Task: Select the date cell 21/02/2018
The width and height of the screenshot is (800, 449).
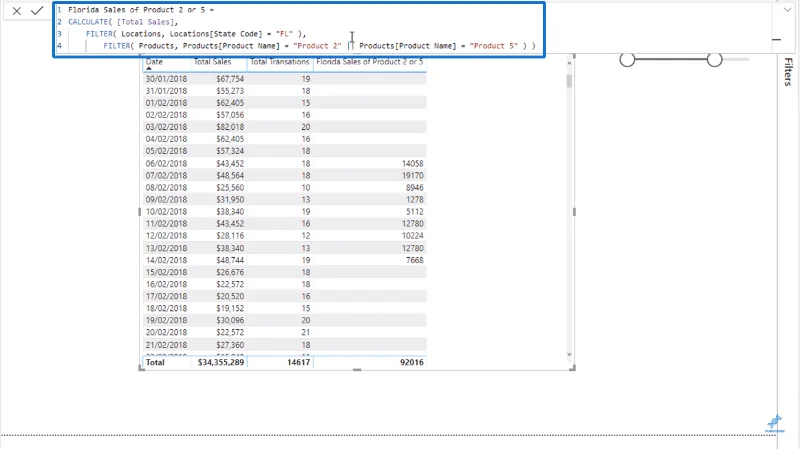Action: 166,345
